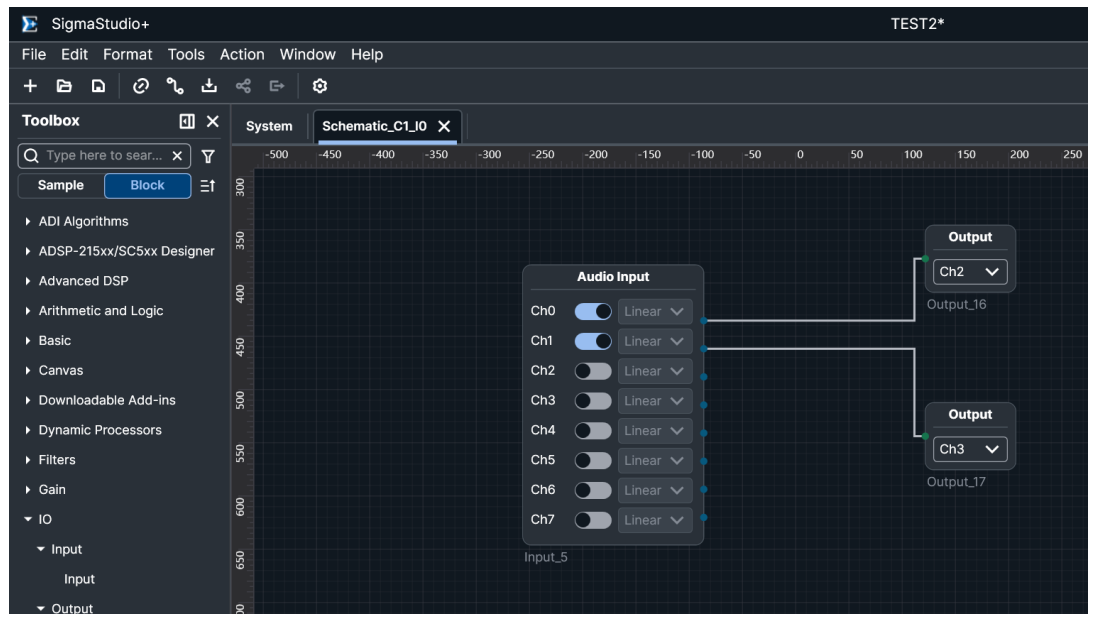Click the download toolbar icon
The width and height of the screenshot is (1098, 621).
[209, 86]
